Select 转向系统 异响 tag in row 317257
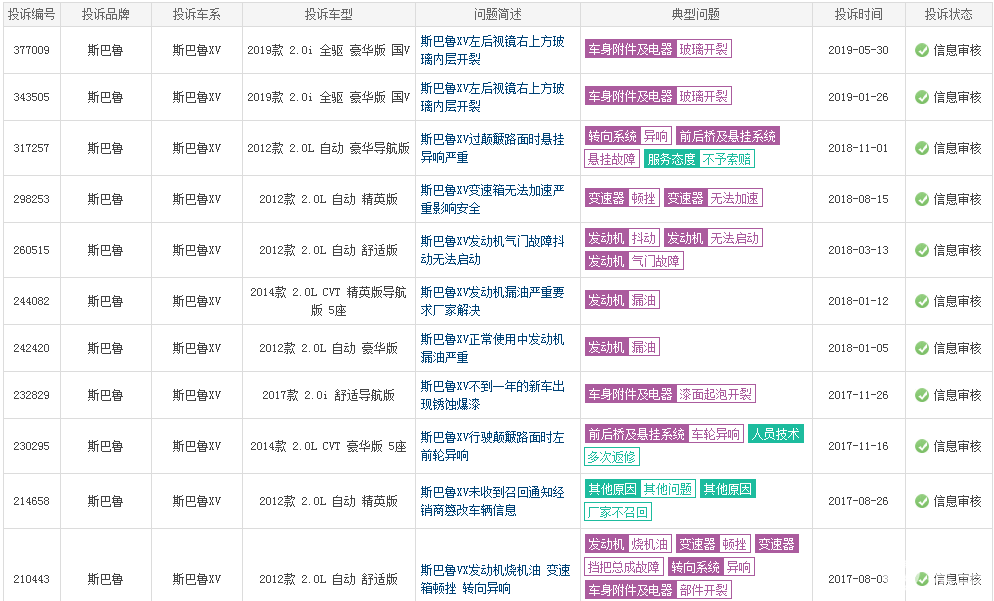Viewport: 994px width, 601px height. click(628, 136)
